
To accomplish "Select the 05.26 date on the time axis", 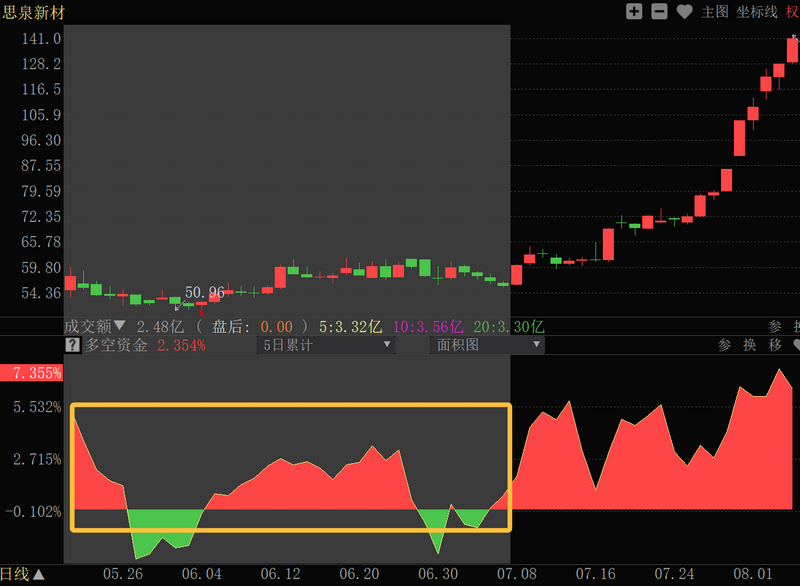I will (123, 574).
